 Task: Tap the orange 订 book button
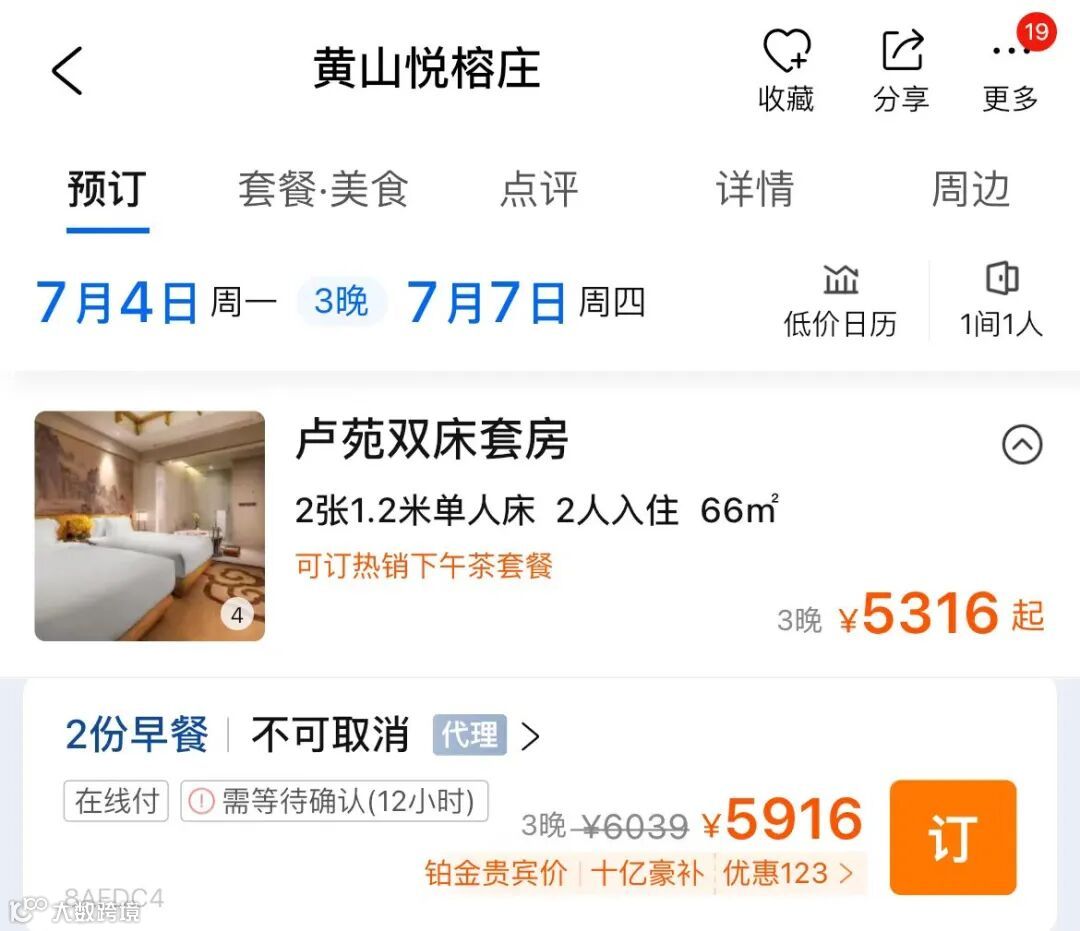coord(953,837)
